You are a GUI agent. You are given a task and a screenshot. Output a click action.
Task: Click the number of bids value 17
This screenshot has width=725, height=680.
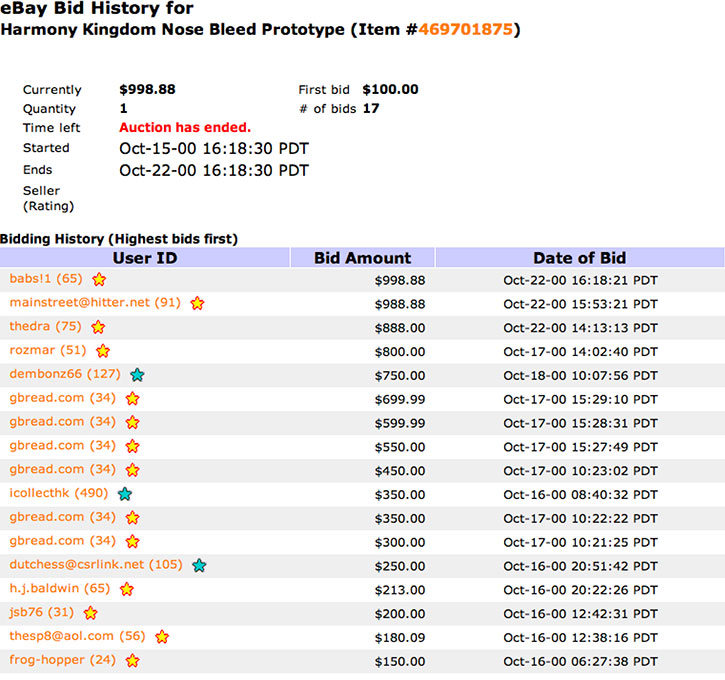(371, 109)
